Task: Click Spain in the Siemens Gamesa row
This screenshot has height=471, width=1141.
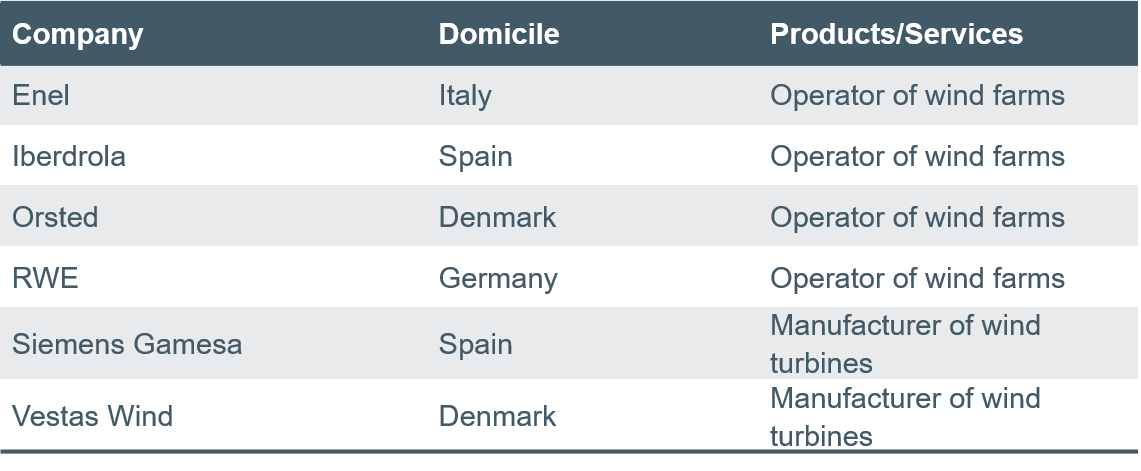Action: point(475,344)
